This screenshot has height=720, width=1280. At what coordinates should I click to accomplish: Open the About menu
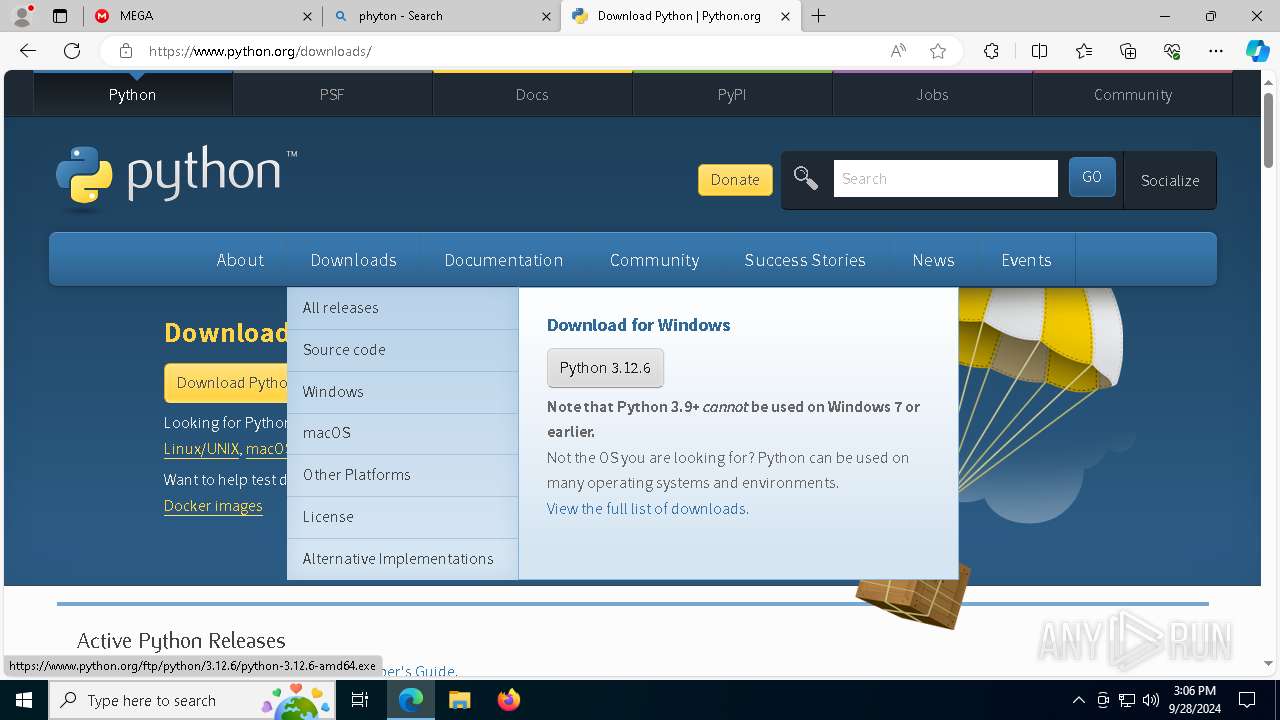click(x=240, y=260)
